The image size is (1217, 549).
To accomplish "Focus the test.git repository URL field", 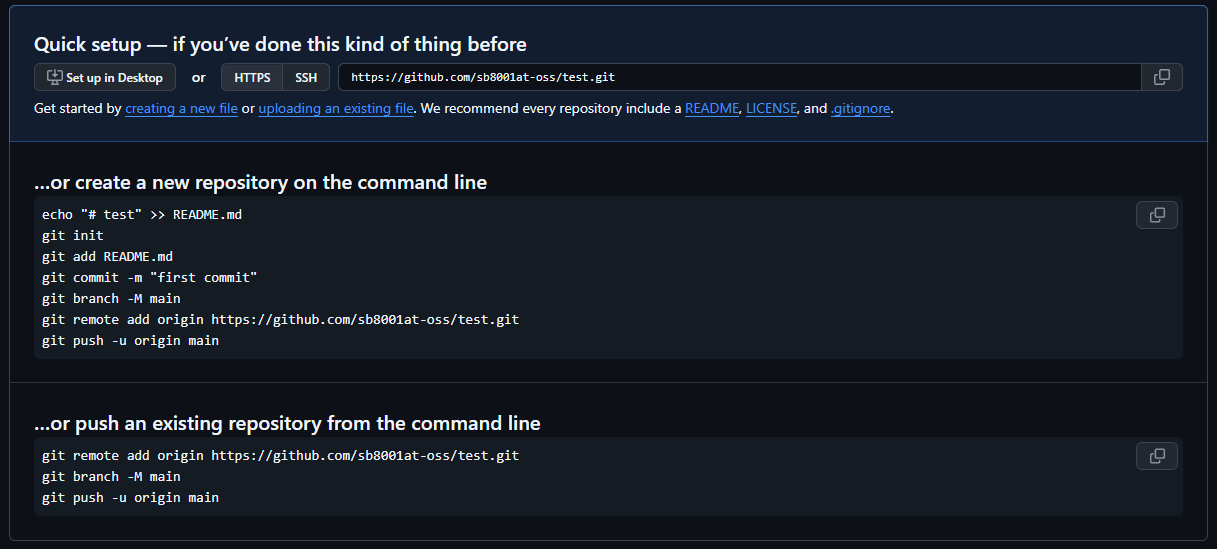I will tap(740, 77).
